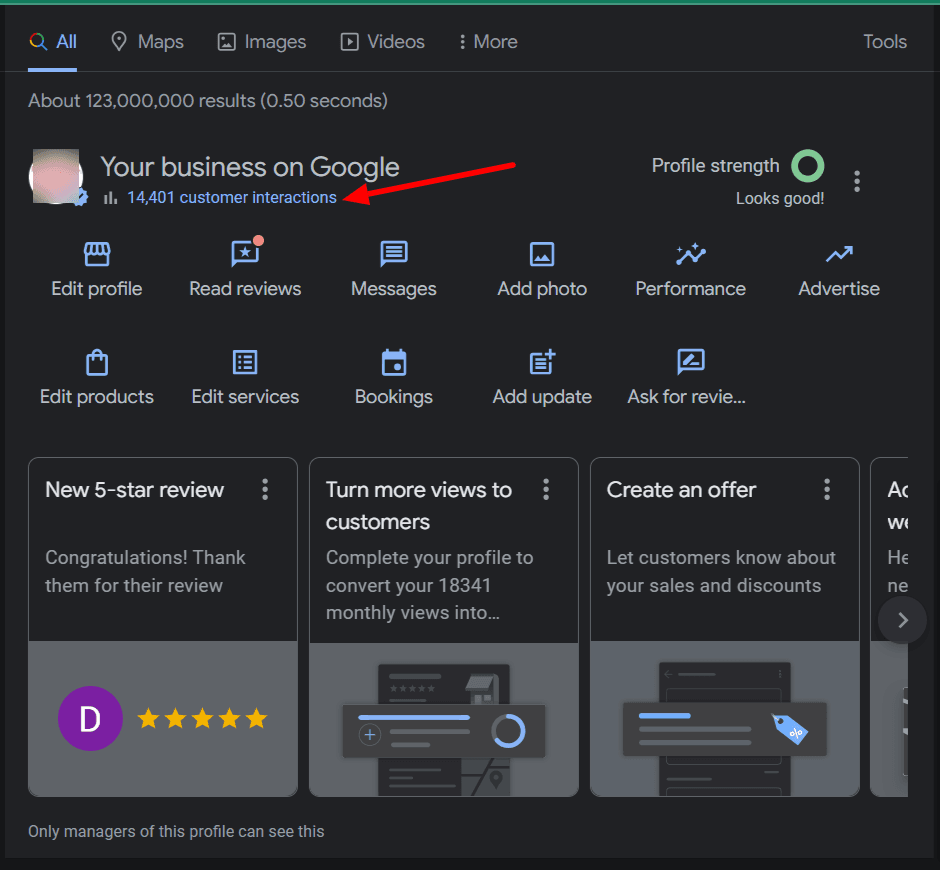
Task: Click the Create an offer card title
Action: (x=681, y=490)
